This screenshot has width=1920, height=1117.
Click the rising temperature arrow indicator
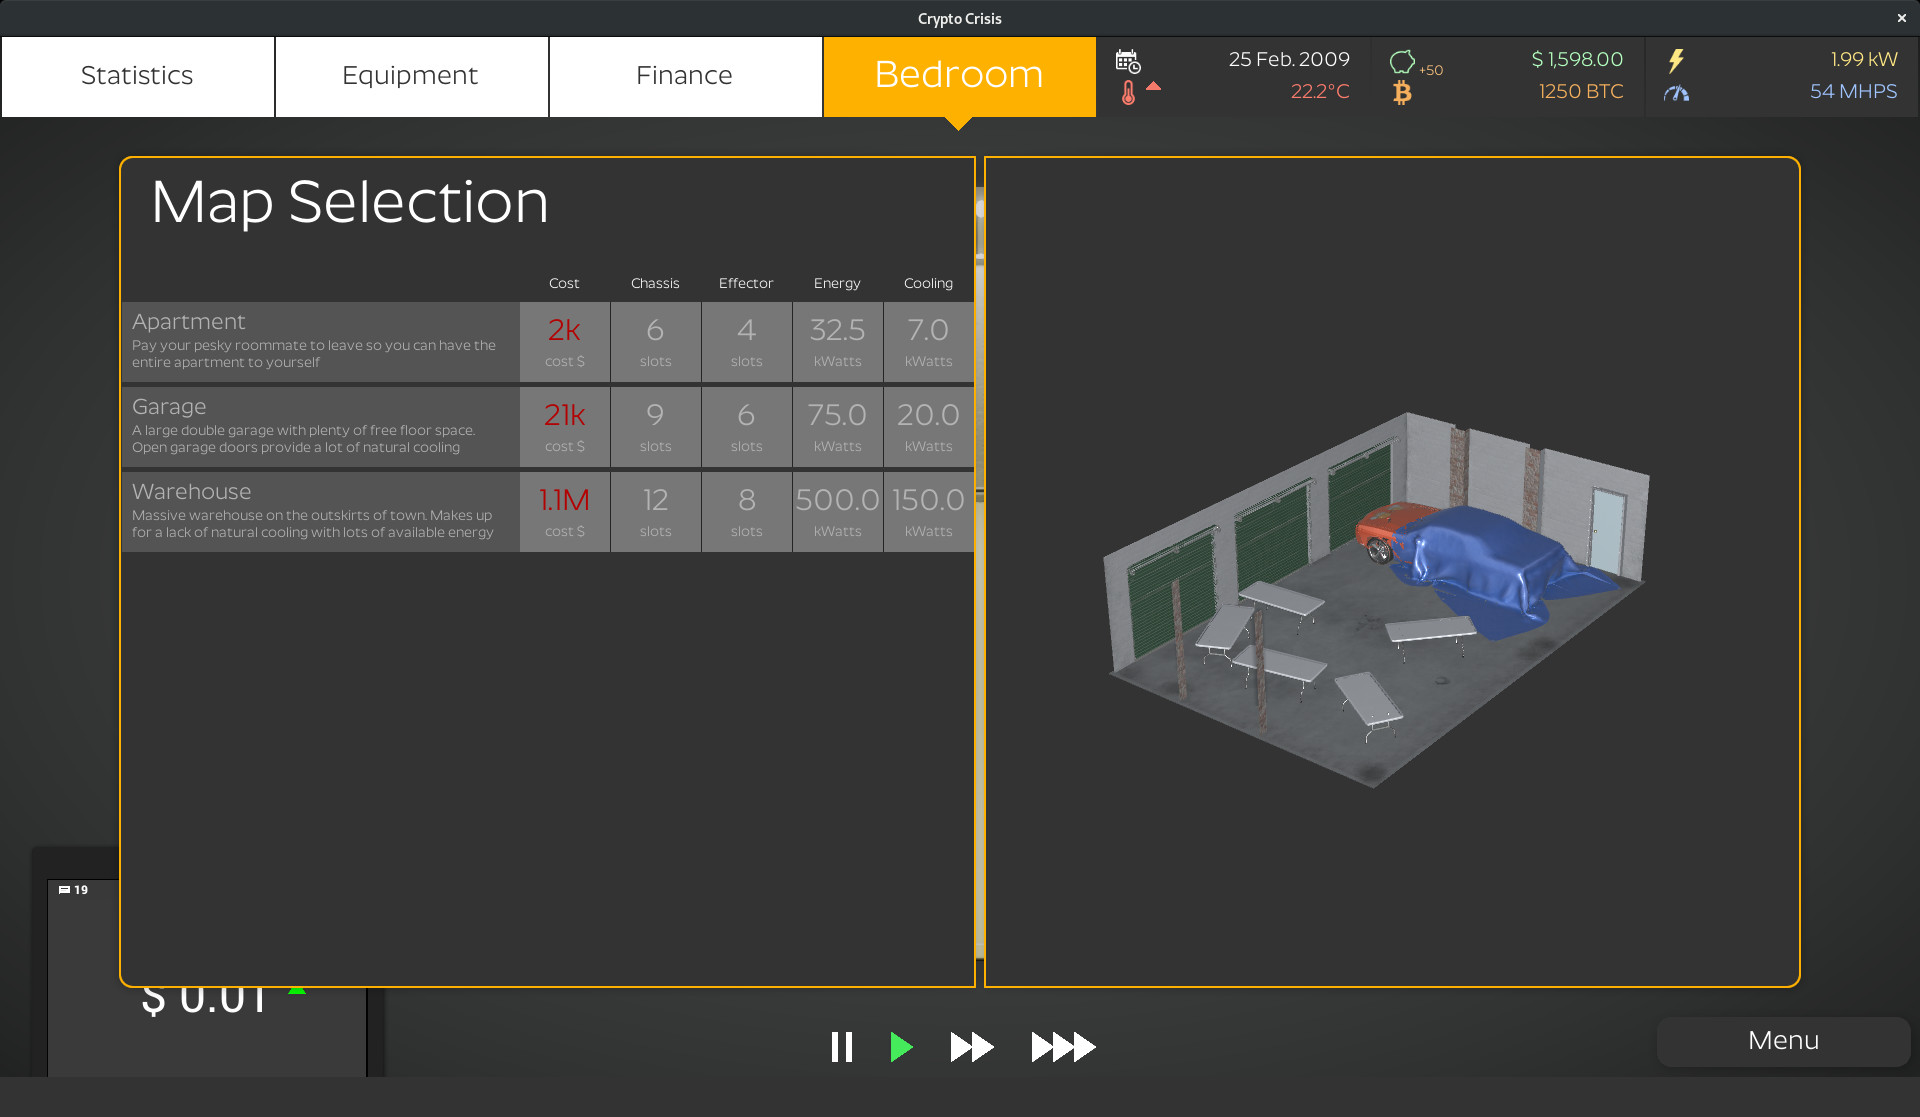(1154, 86)
